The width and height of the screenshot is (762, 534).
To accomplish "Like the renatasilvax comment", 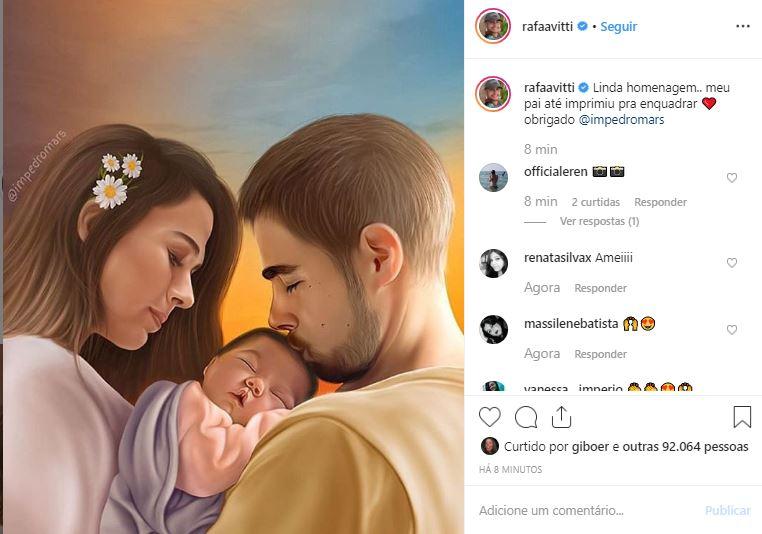I will pyautogui.click(x=732, y=263).
